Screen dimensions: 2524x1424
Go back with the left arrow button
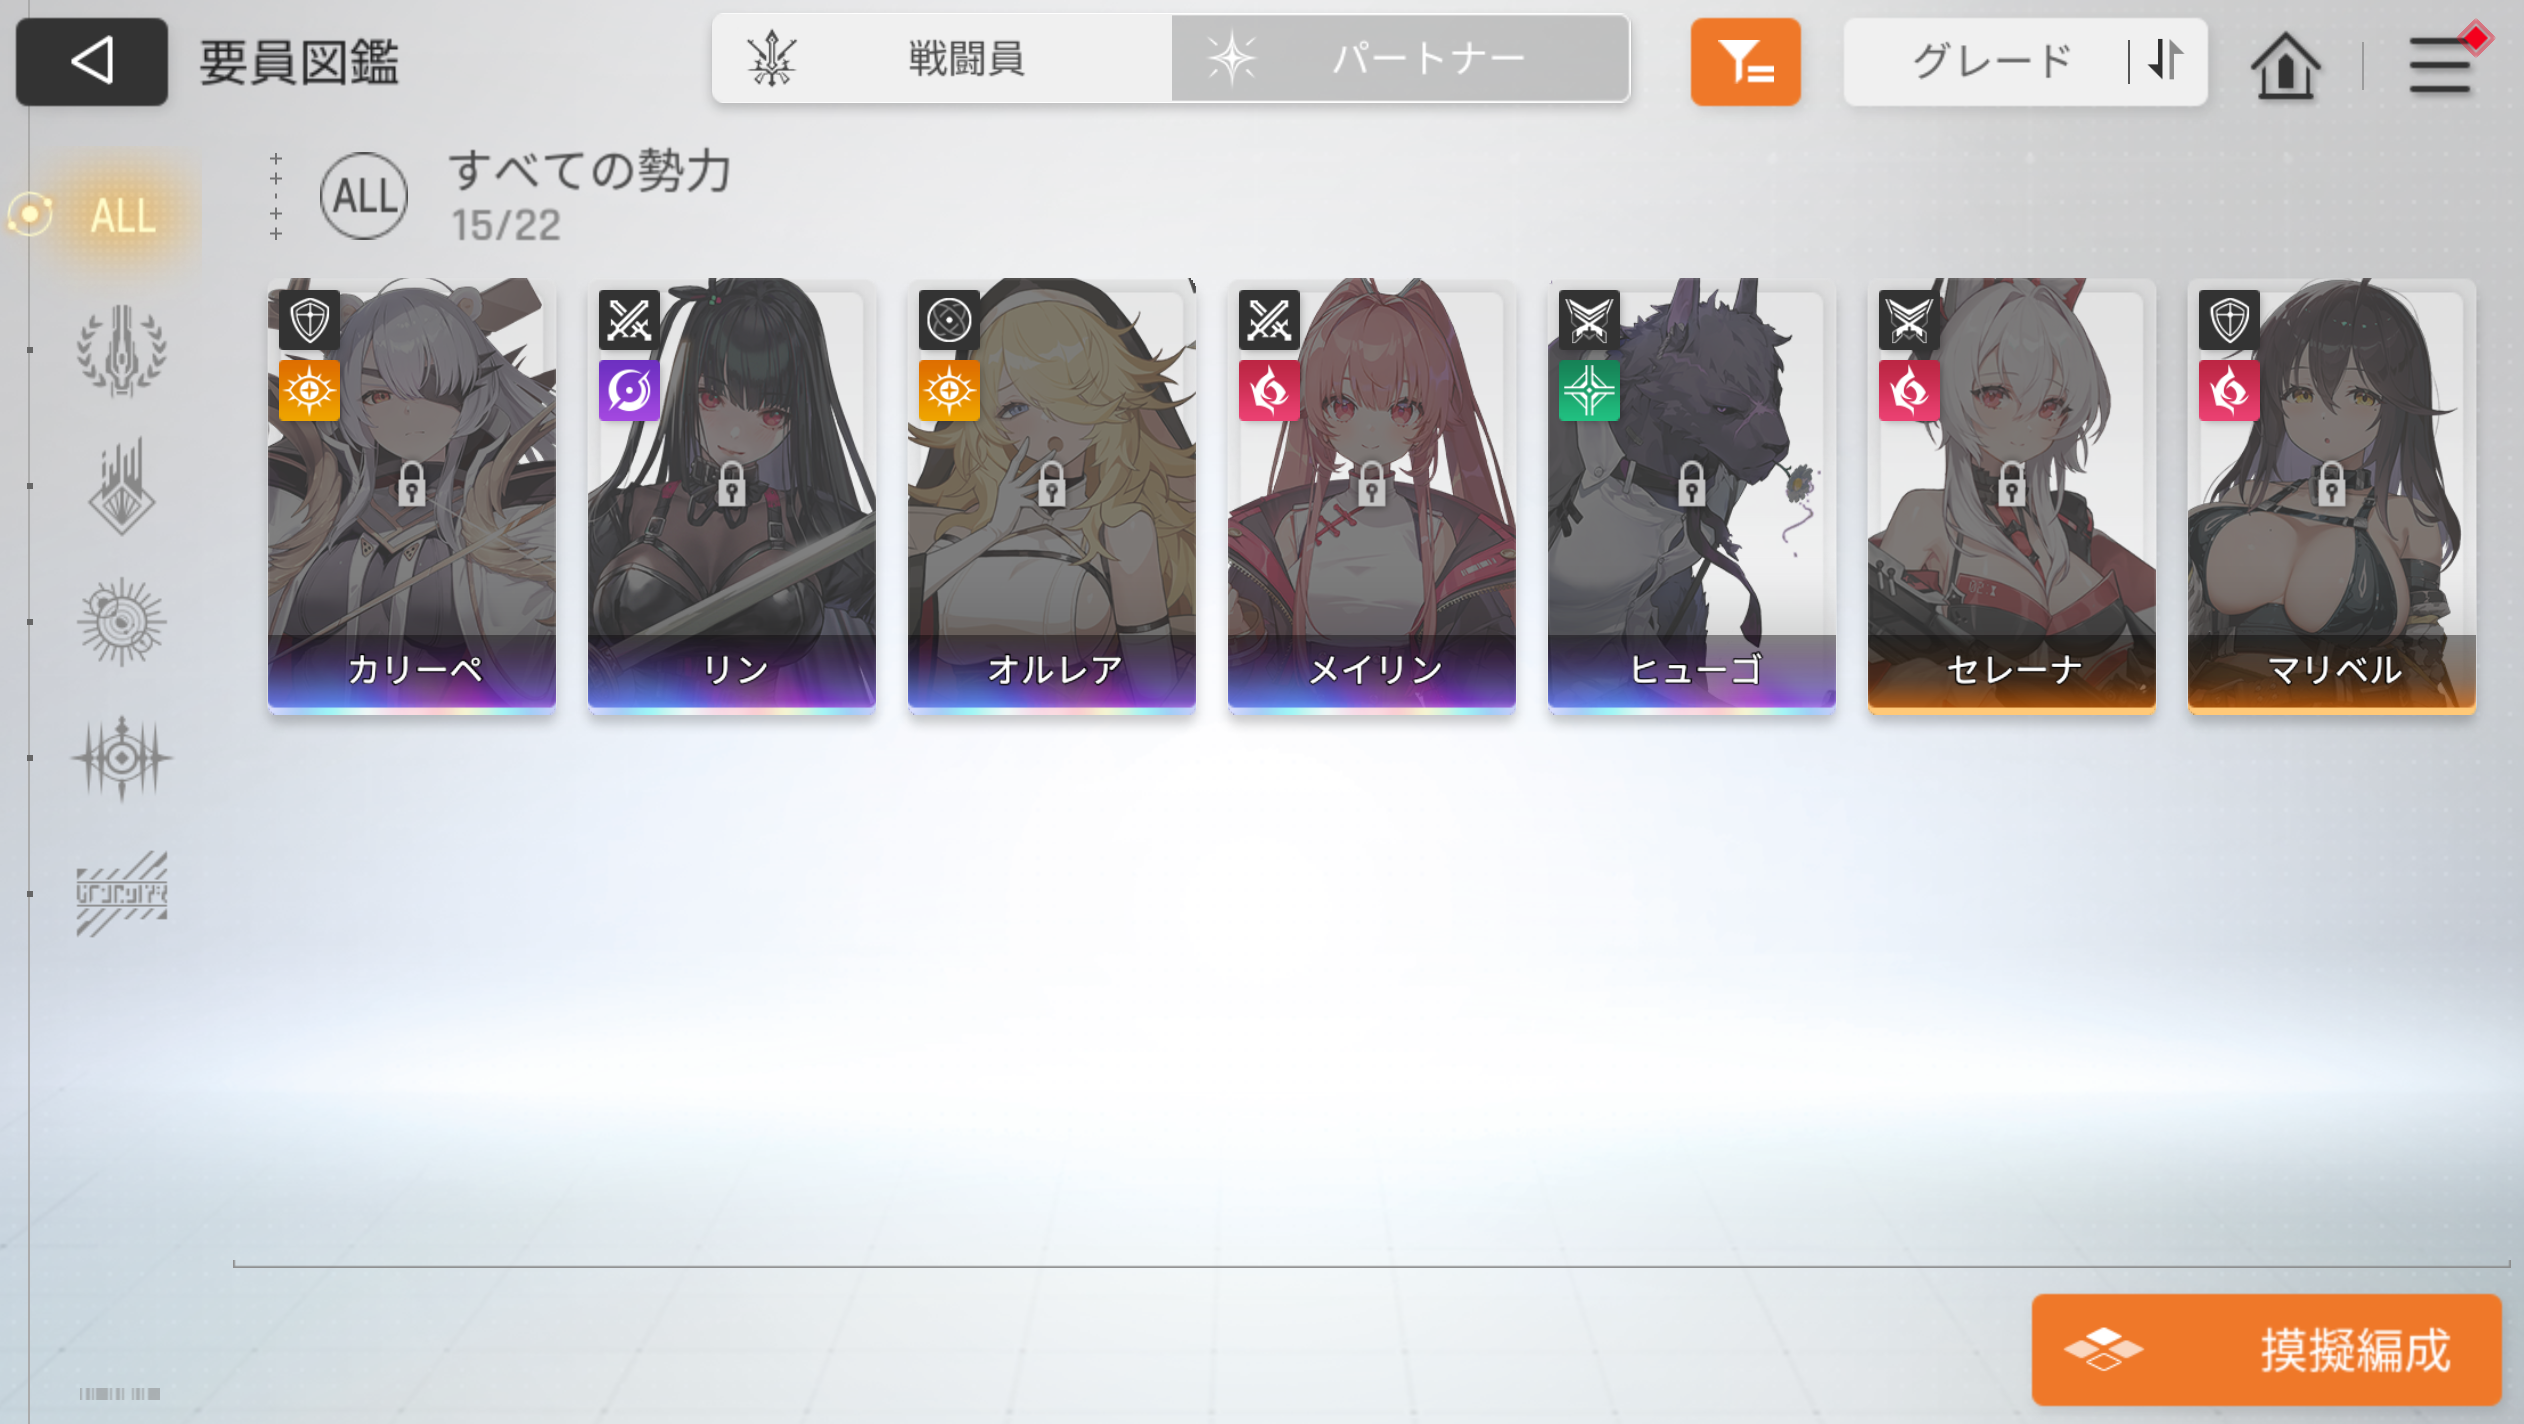pos(91,61)
